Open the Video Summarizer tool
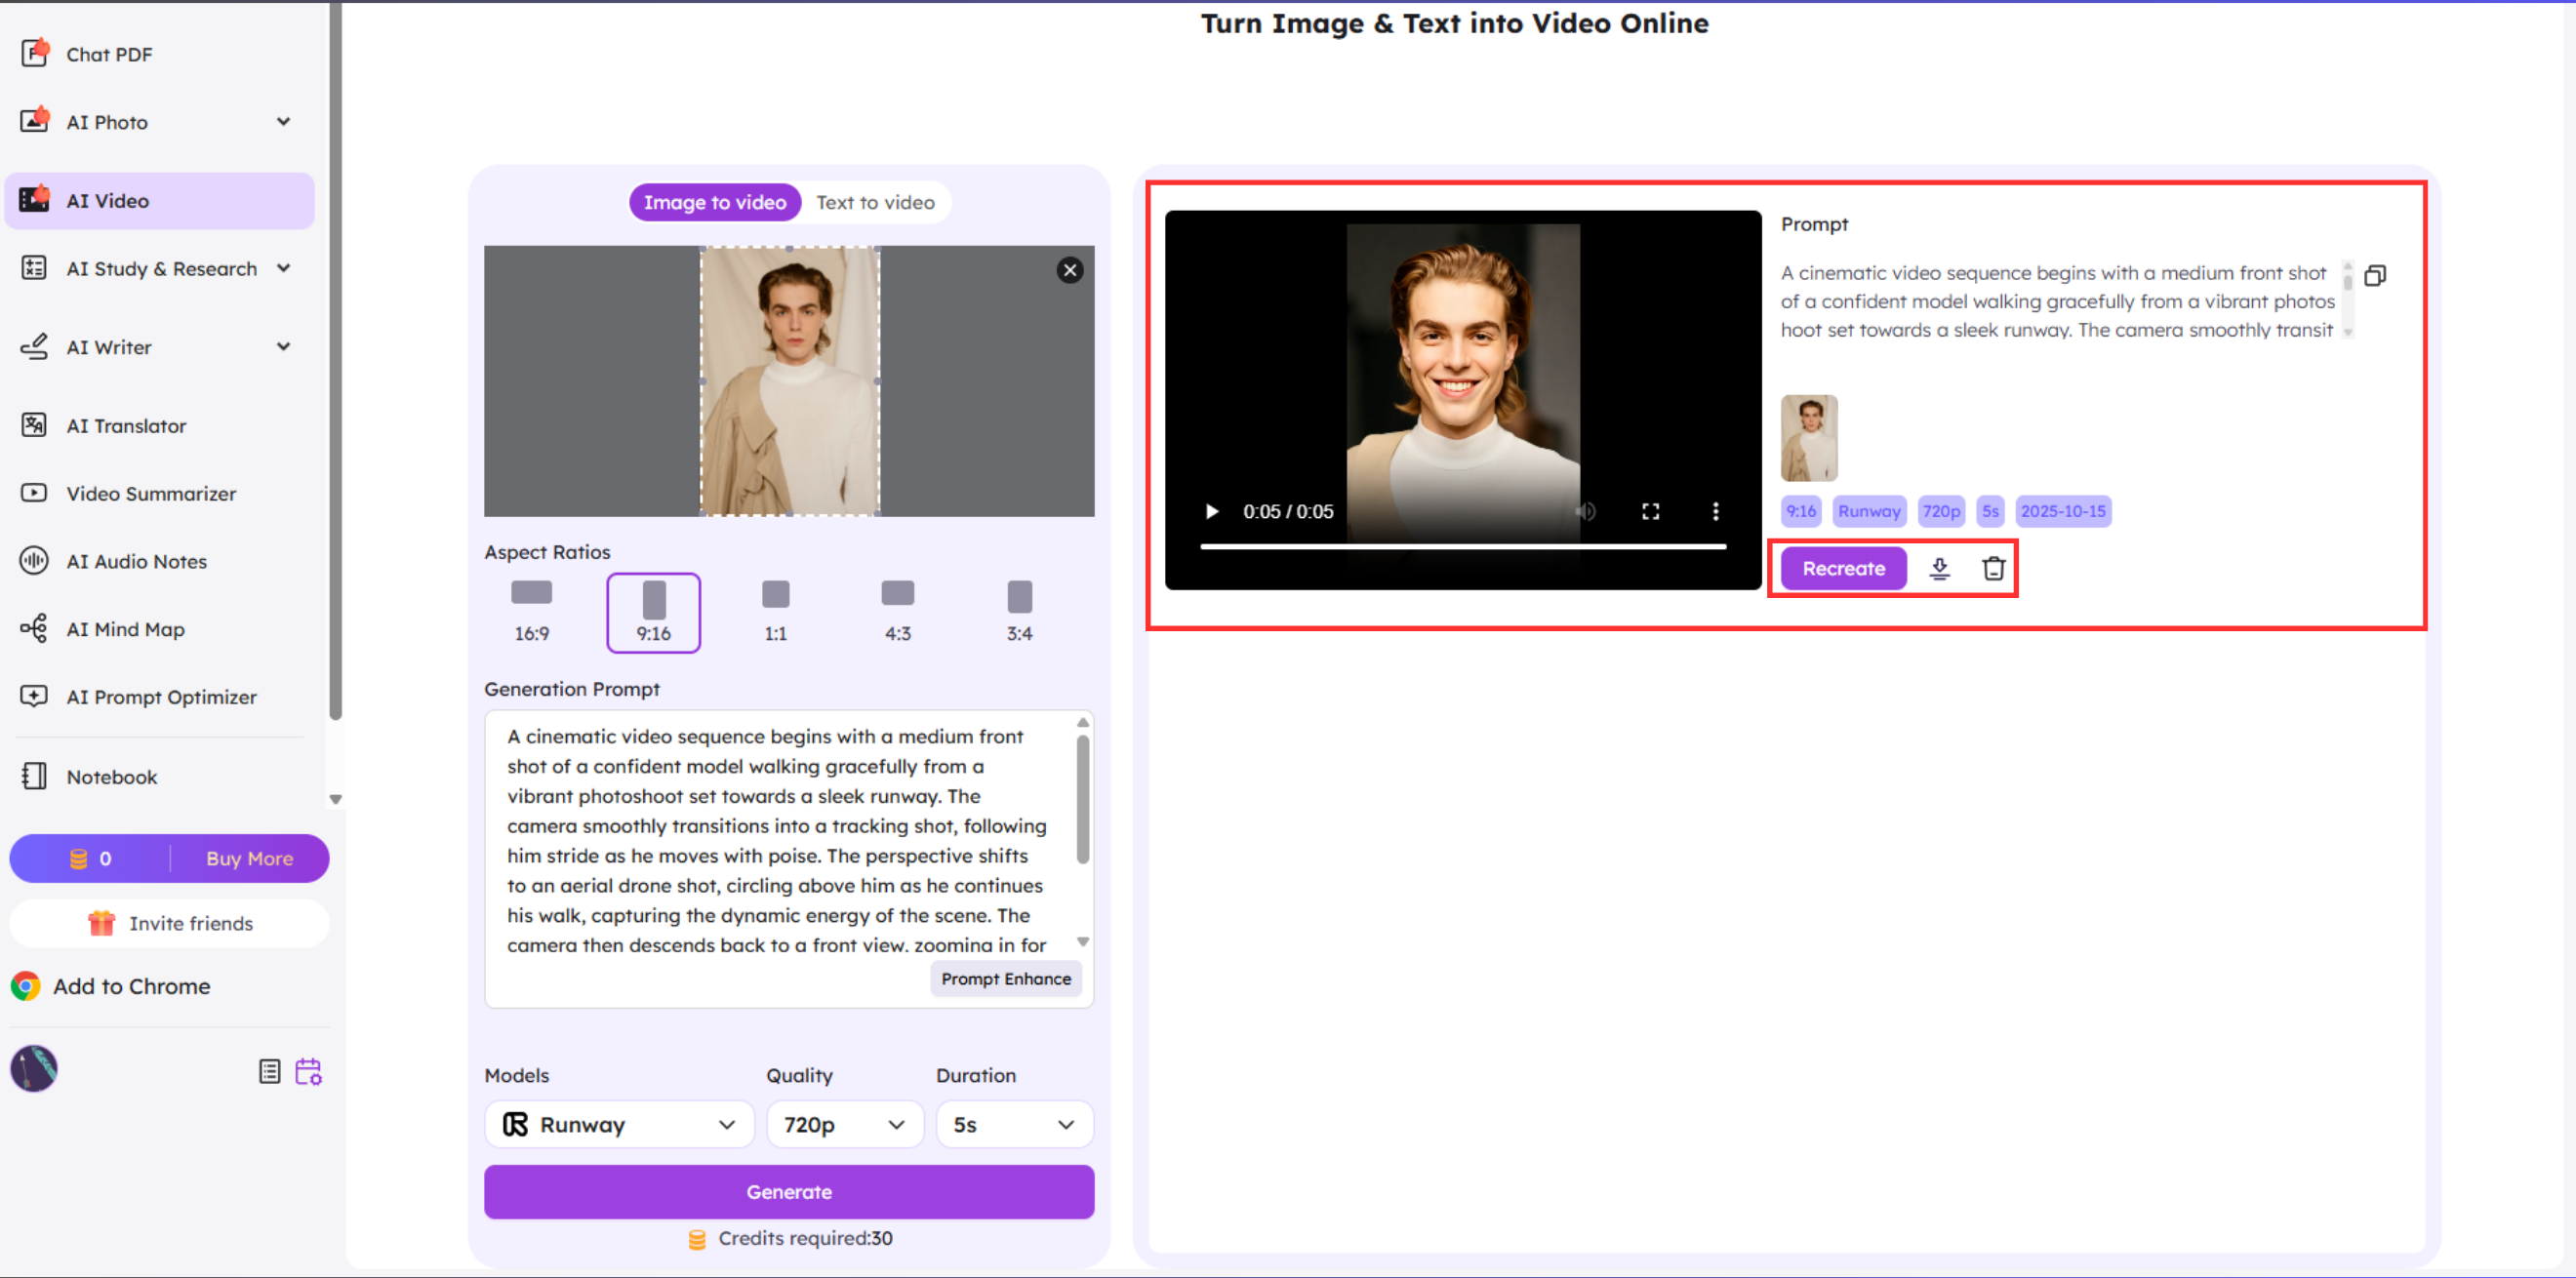 pos(151,493)
